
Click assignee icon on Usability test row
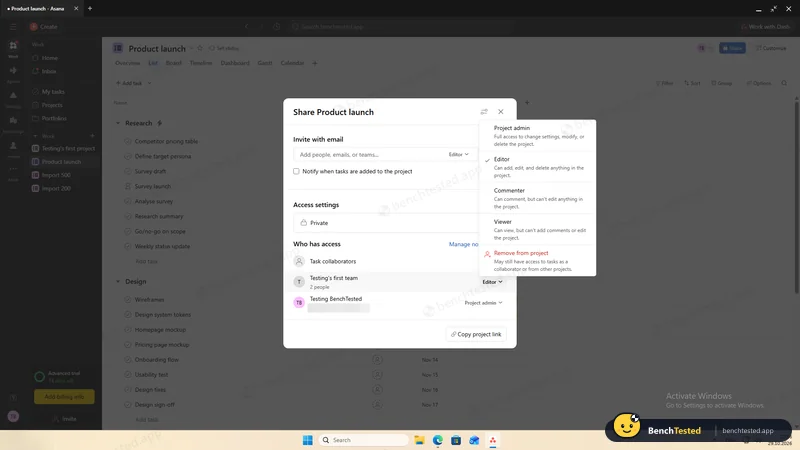pyautogui.click(x=377, y=374)
